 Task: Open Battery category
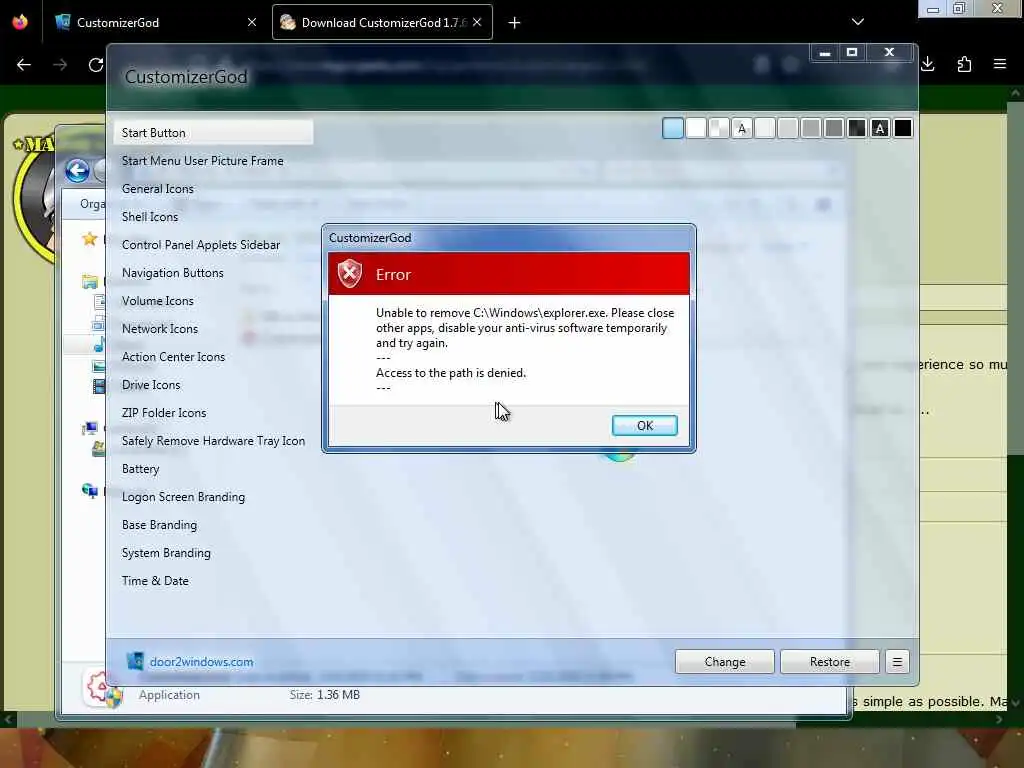tap(140, 470)
